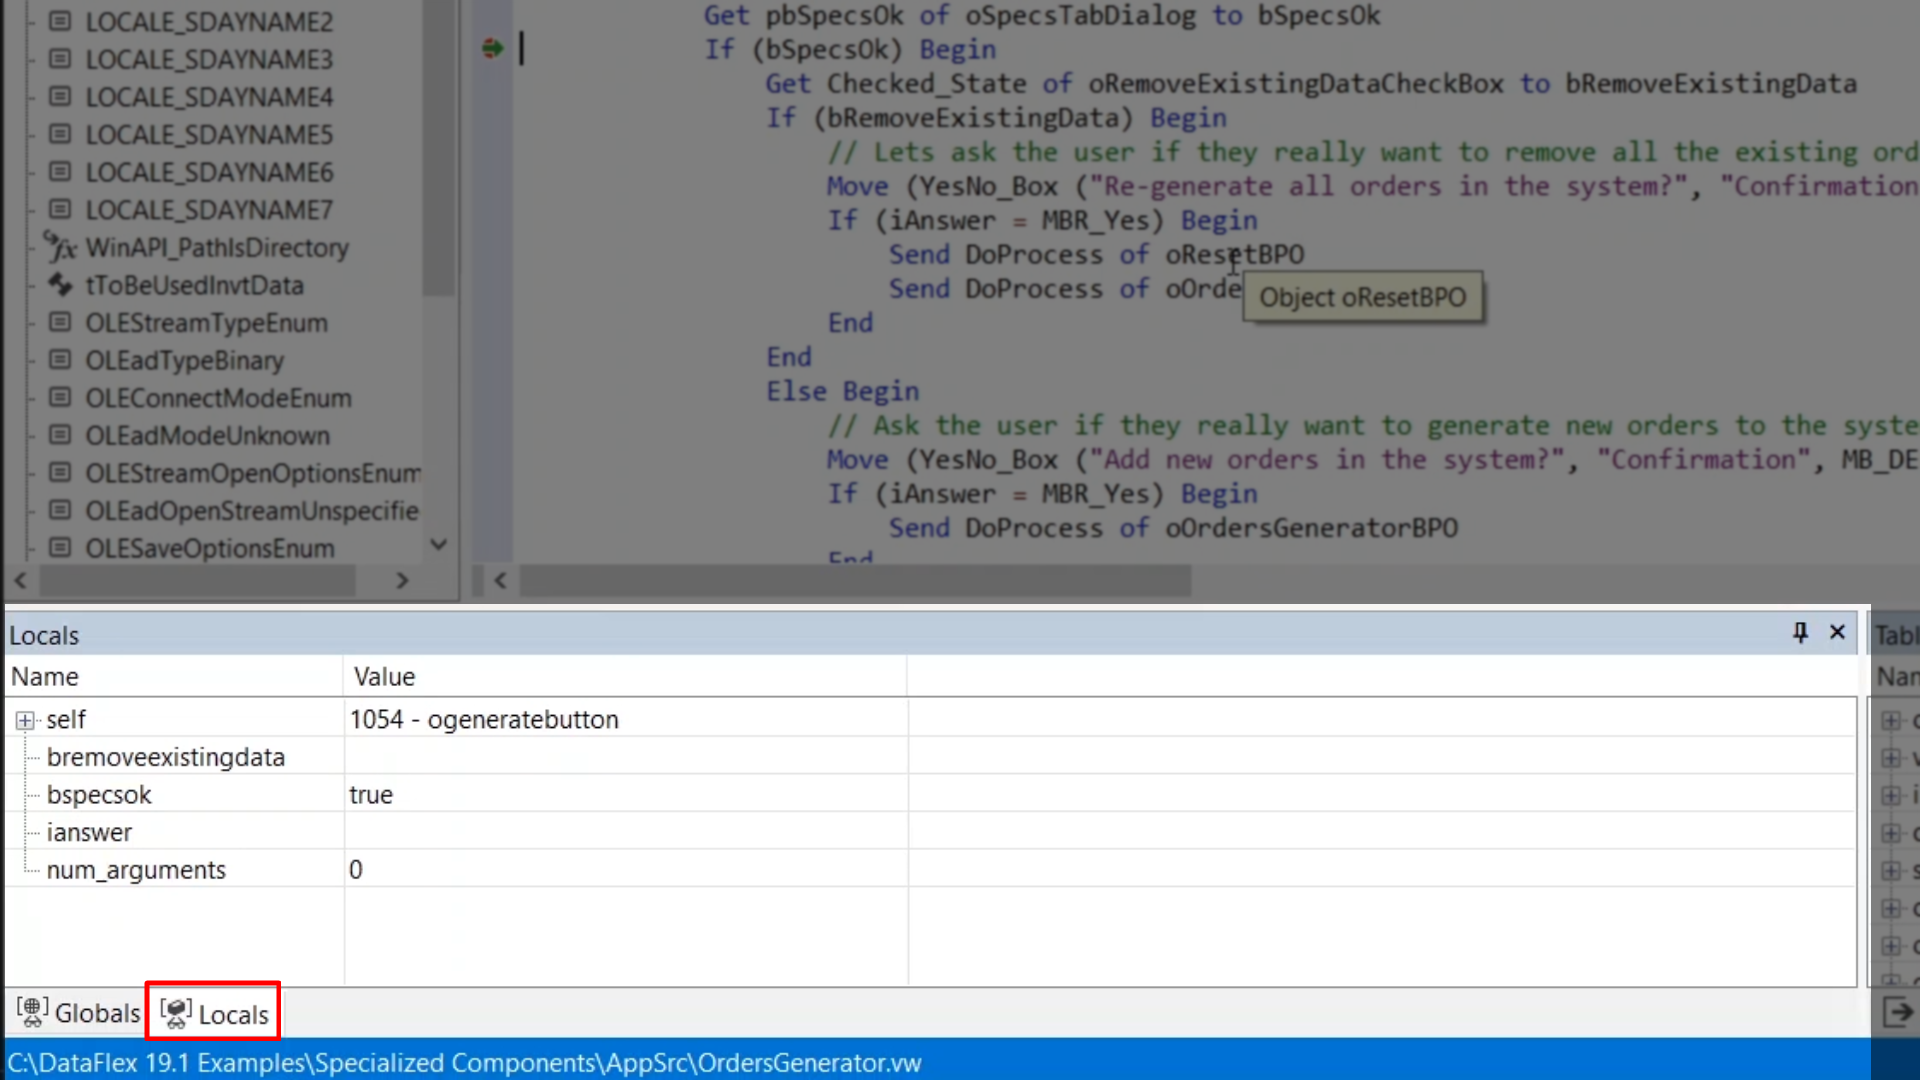The width and height of the screenshot is (1920, 1080).
Task: Select the ianswer variable row
Action: (x=89, y=832)
